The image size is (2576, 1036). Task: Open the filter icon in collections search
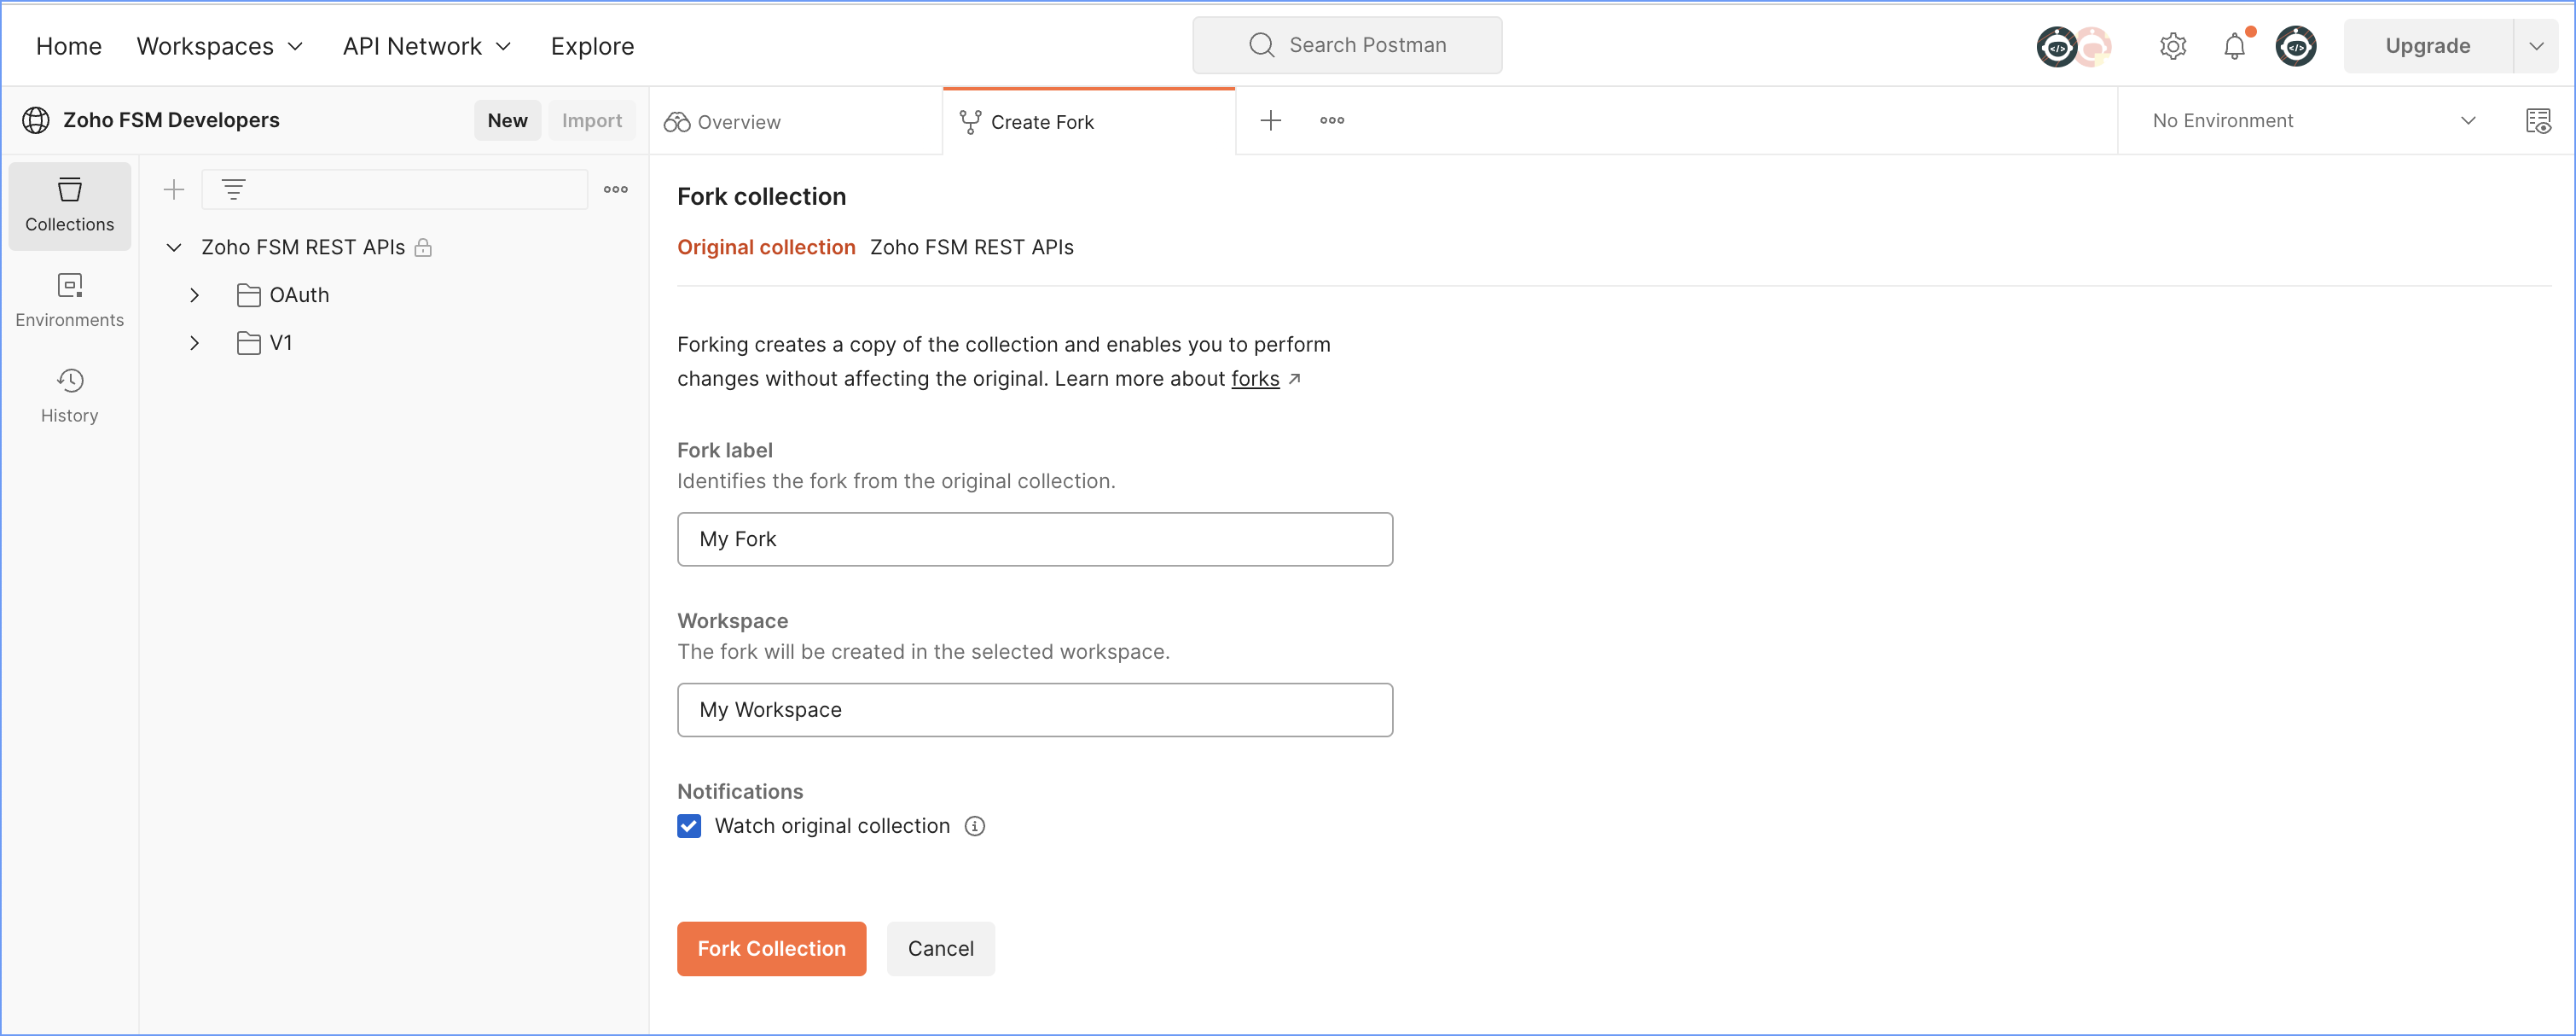point(234,188)
